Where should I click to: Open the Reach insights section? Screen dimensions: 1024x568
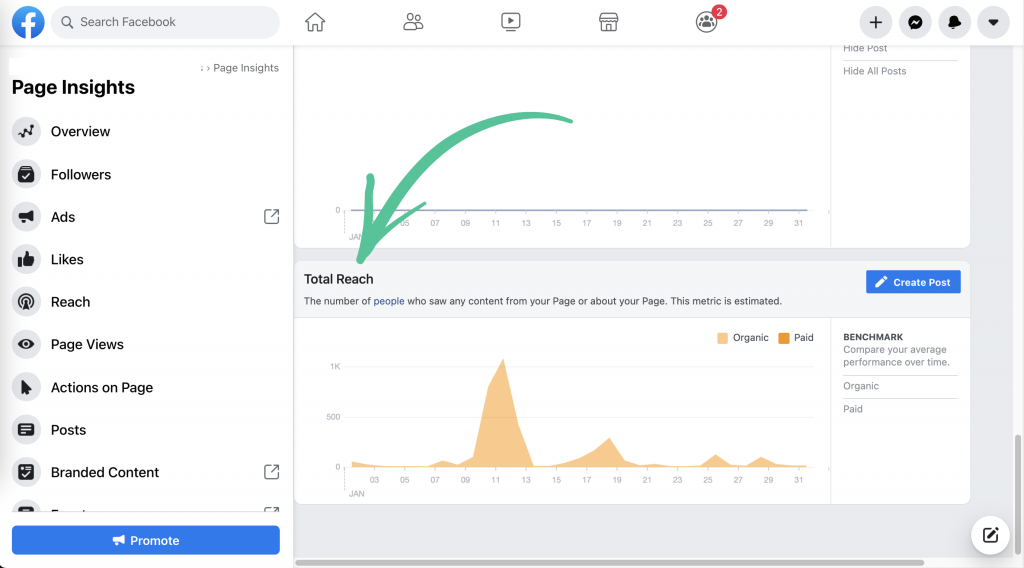click(146, 302)
